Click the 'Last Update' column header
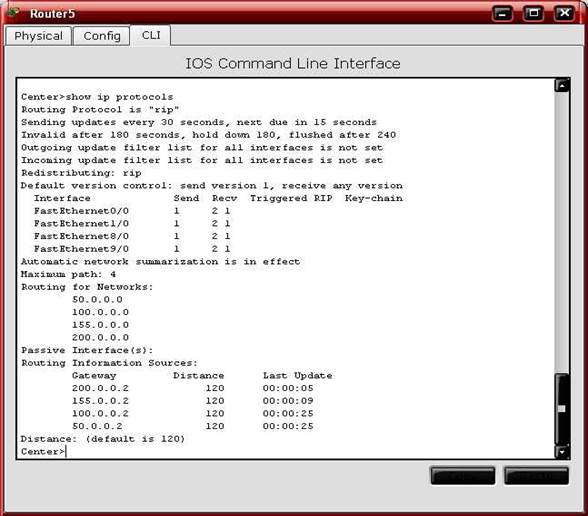 pyautogui.click(x=298, y=376)
